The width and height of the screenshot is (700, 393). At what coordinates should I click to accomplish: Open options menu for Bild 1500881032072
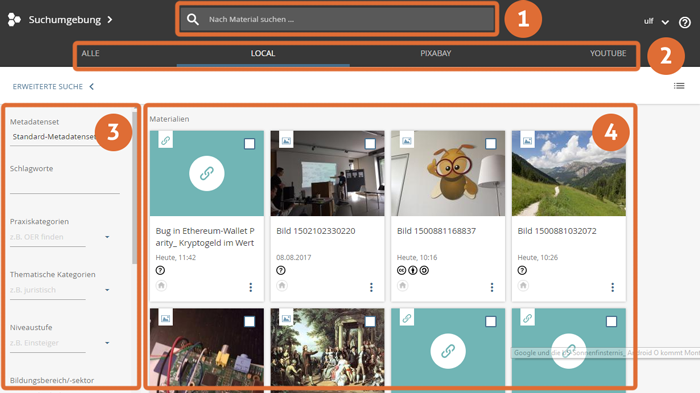[612, 287]
